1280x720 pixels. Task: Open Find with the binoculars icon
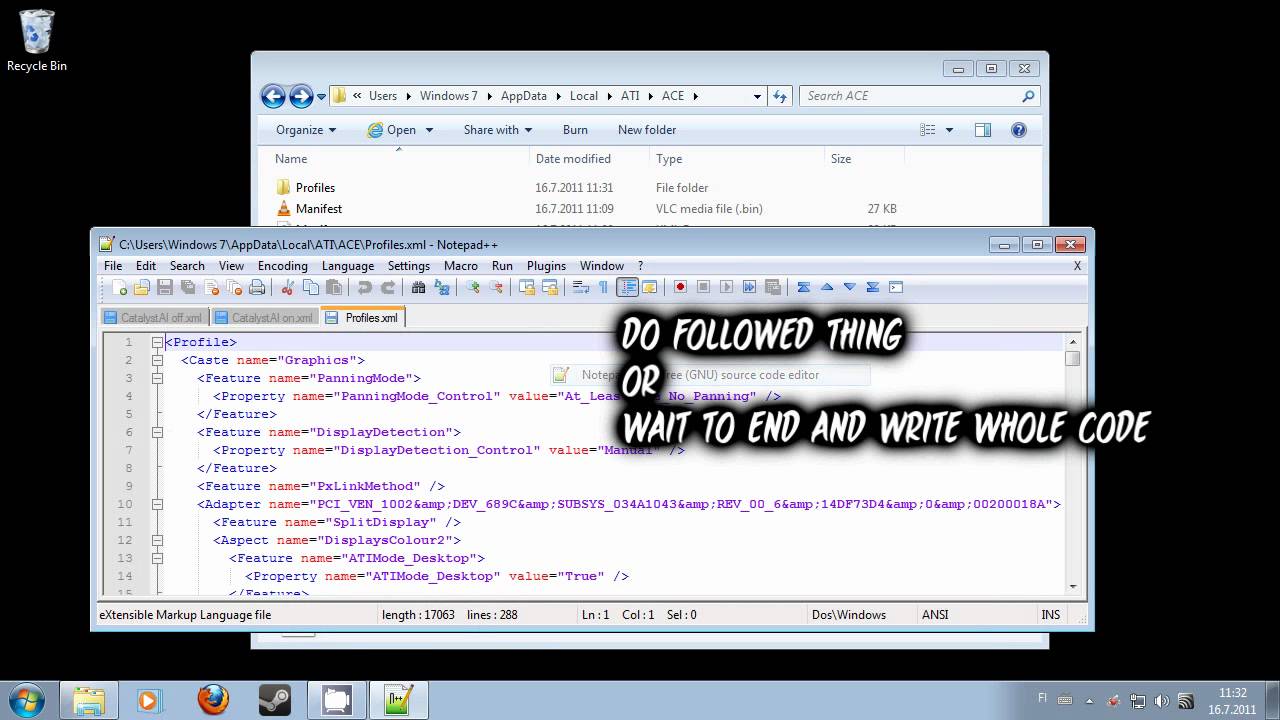pyautogui.click(x=418, y=287)
